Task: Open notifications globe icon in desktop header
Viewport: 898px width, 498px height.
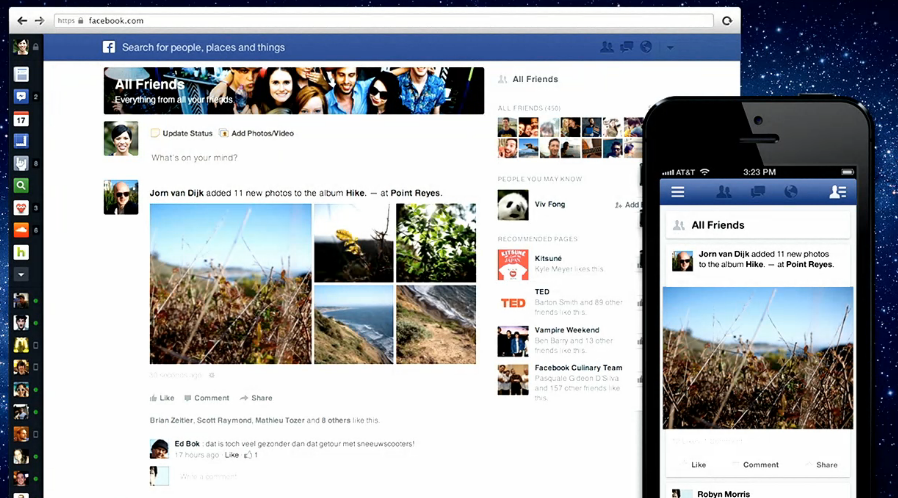Action: [646, 47]
